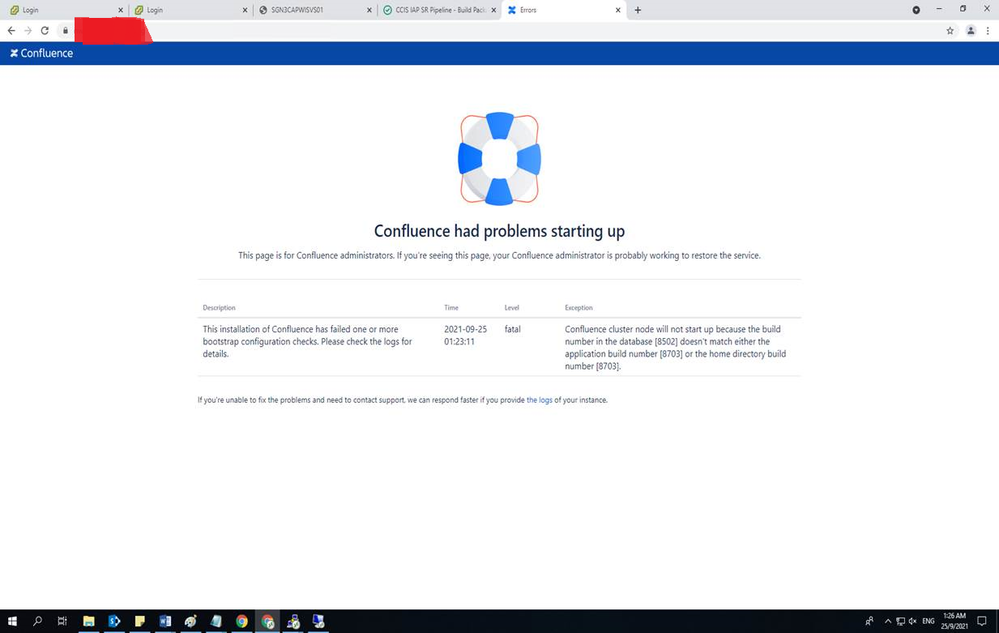999x633 pixels.
Task: Click the lifebuoy illustration on the error page
Action: point(499,157)
